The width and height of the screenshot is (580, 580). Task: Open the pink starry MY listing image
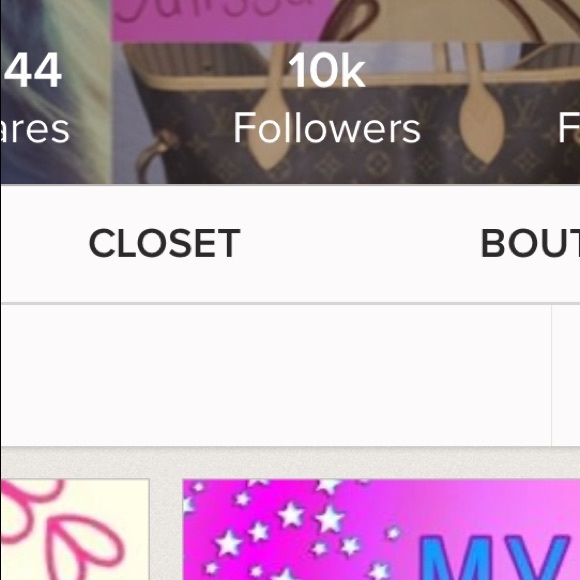[381, 529]
